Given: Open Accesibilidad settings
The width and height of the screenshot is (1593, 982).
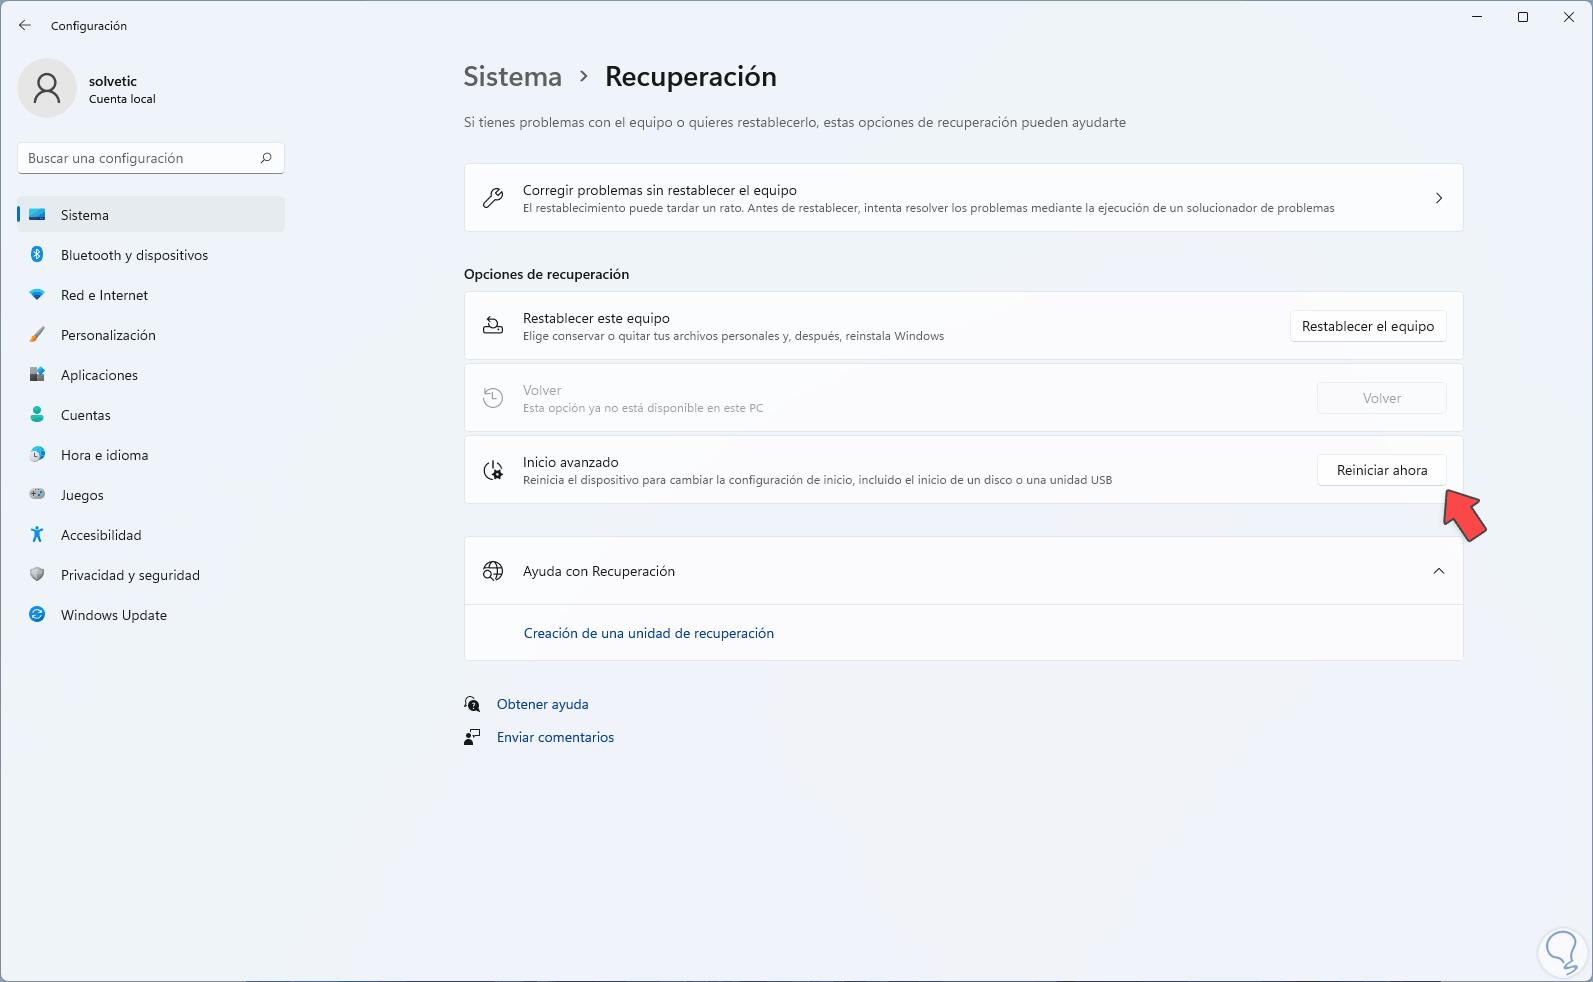Looking at the screenshot, I should pos(101,535).
